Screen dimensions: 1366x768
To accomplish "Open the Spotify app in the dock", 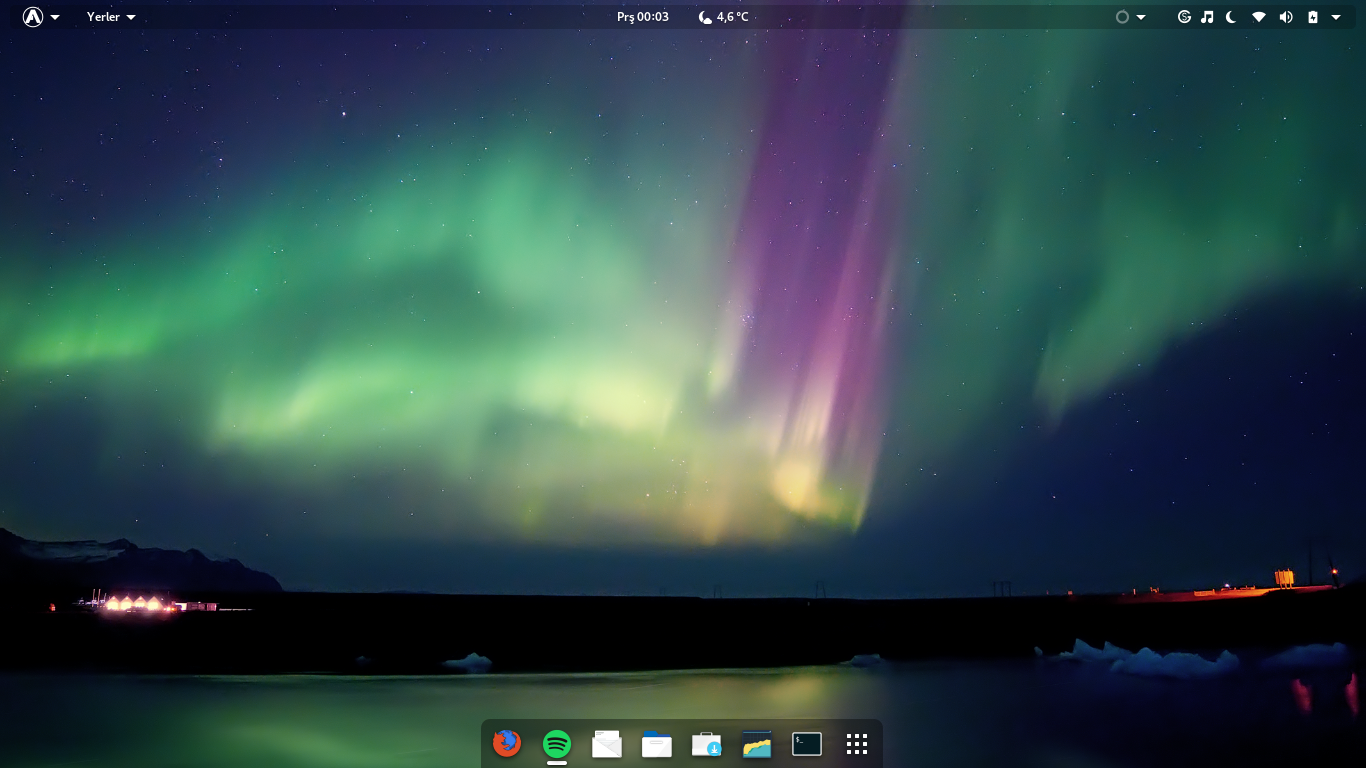I will 557,743.
